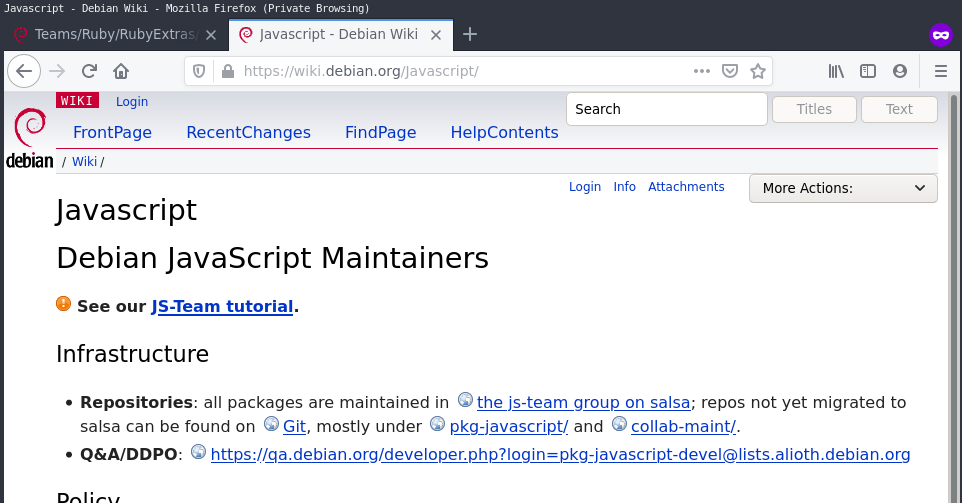Click the bold Repositories label

137,402
